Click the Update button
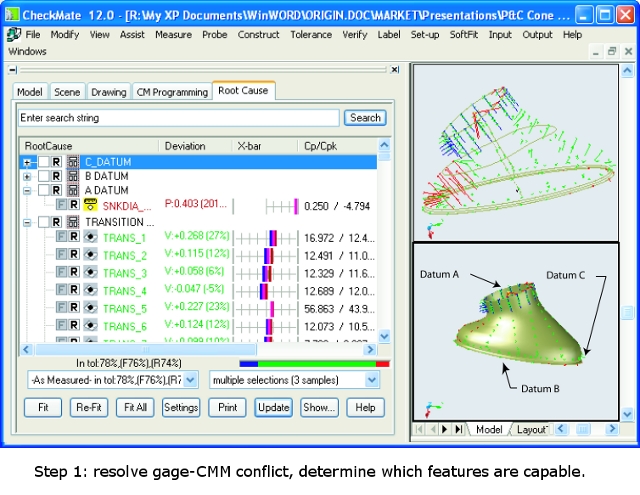This screenshot has height=495, width=640. [x=273, y=407]
